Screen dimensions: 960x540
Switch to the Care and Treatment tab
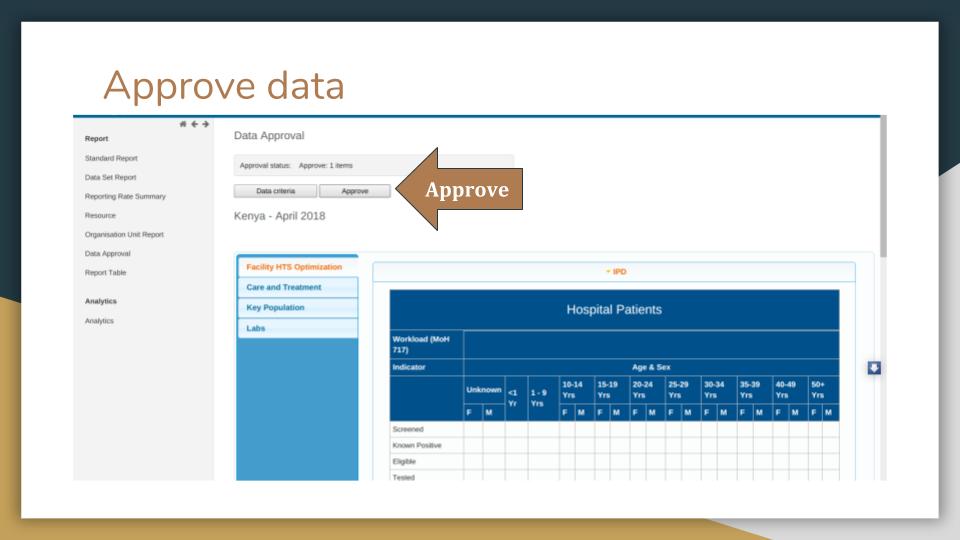pos(298,287)
